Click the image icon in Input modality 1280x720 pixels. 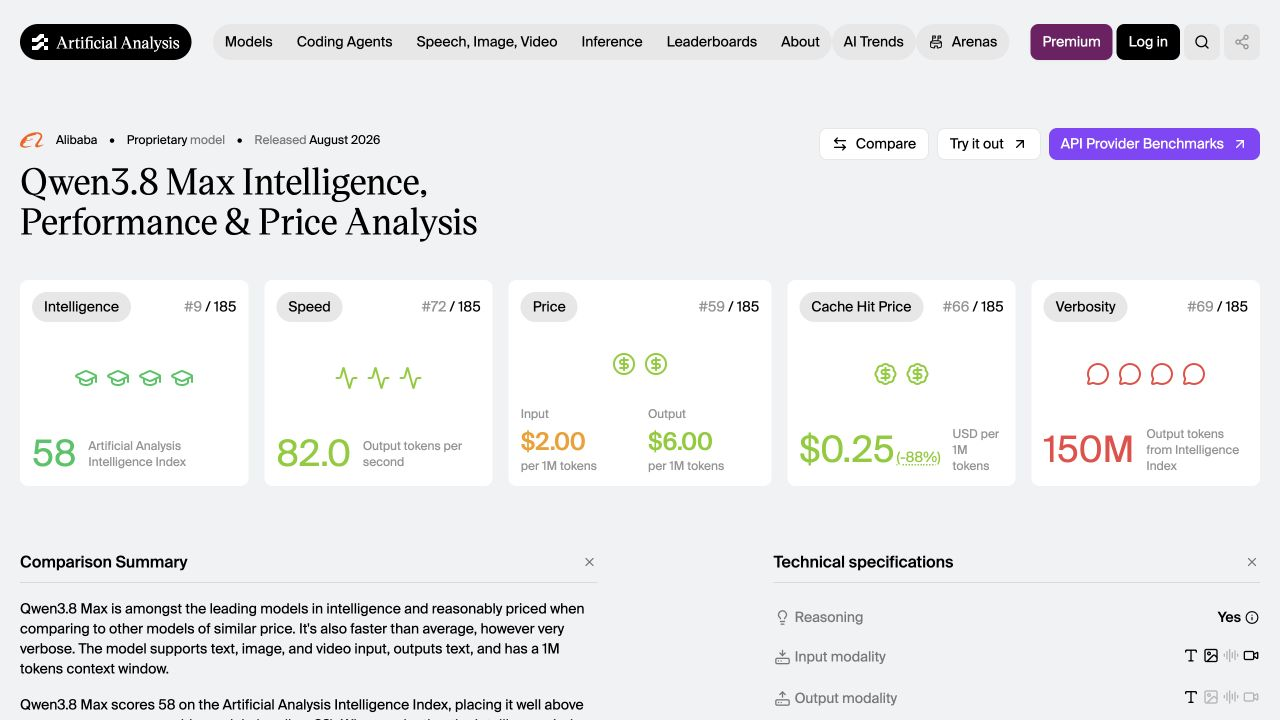click(x=1211, y=656)
